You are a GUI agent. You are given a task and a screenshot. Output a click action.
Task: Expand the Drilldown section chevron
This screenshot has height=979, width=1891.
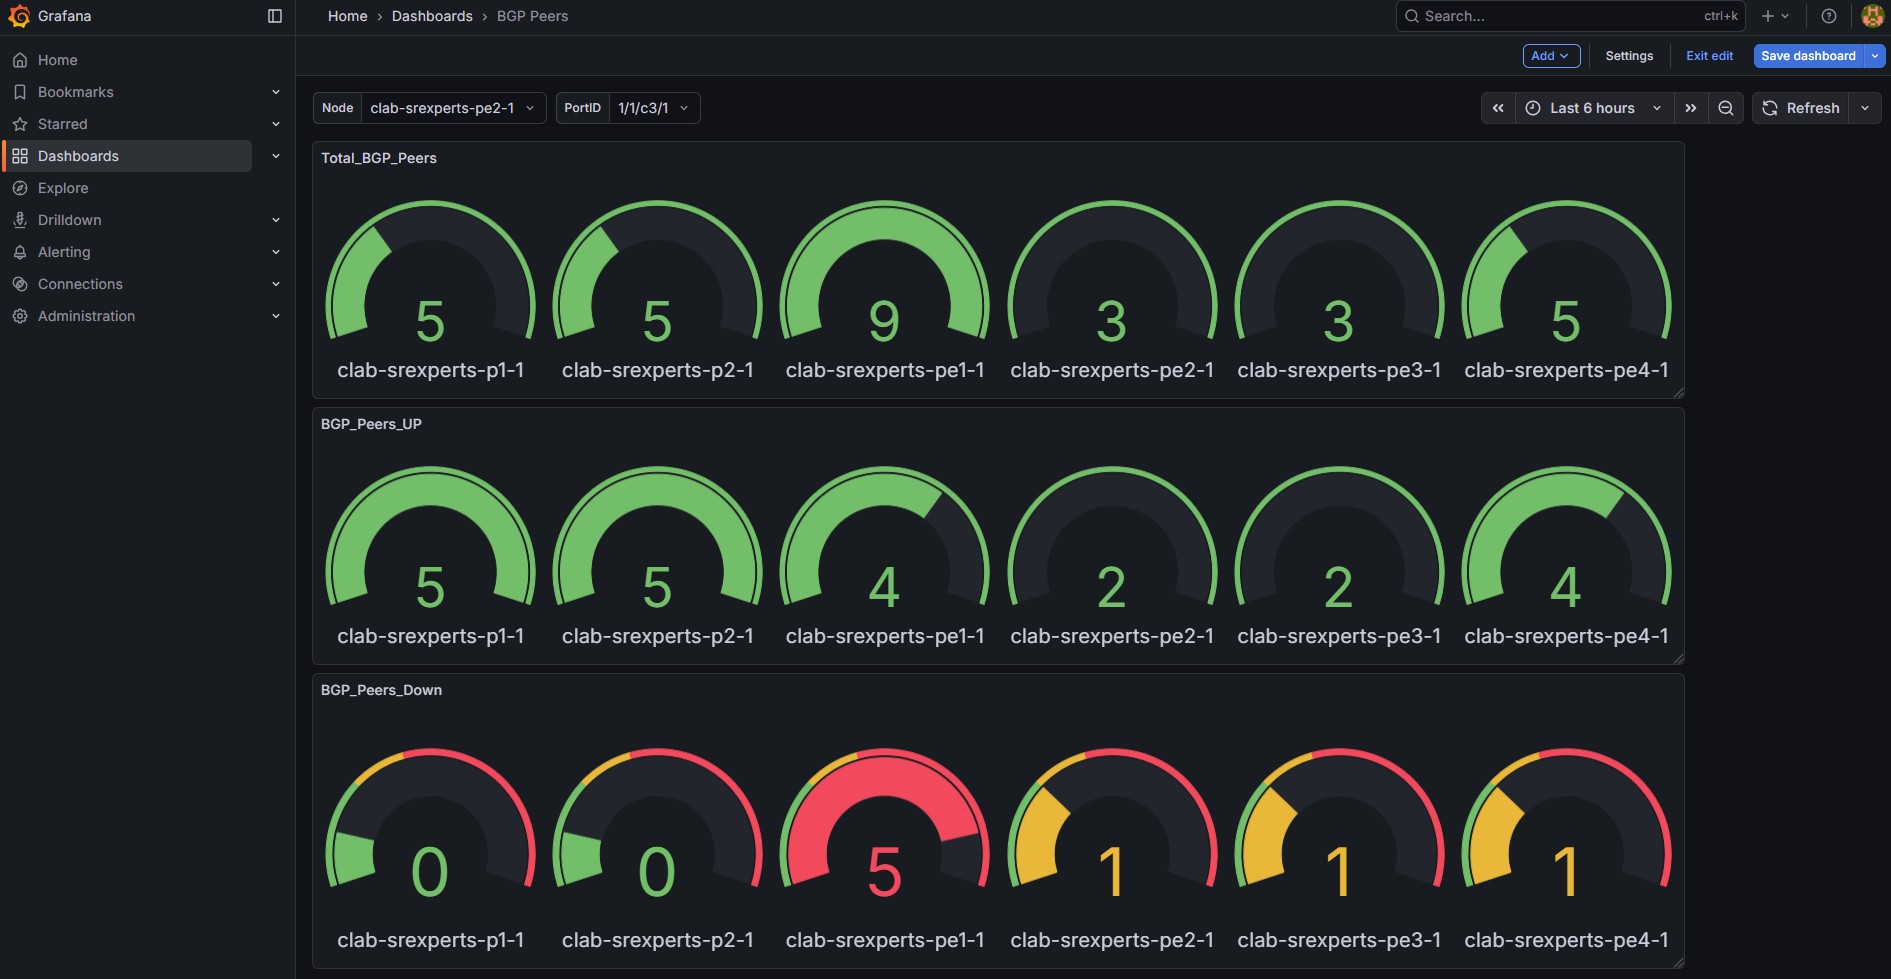pyautogui.click(x=276, y=220)
